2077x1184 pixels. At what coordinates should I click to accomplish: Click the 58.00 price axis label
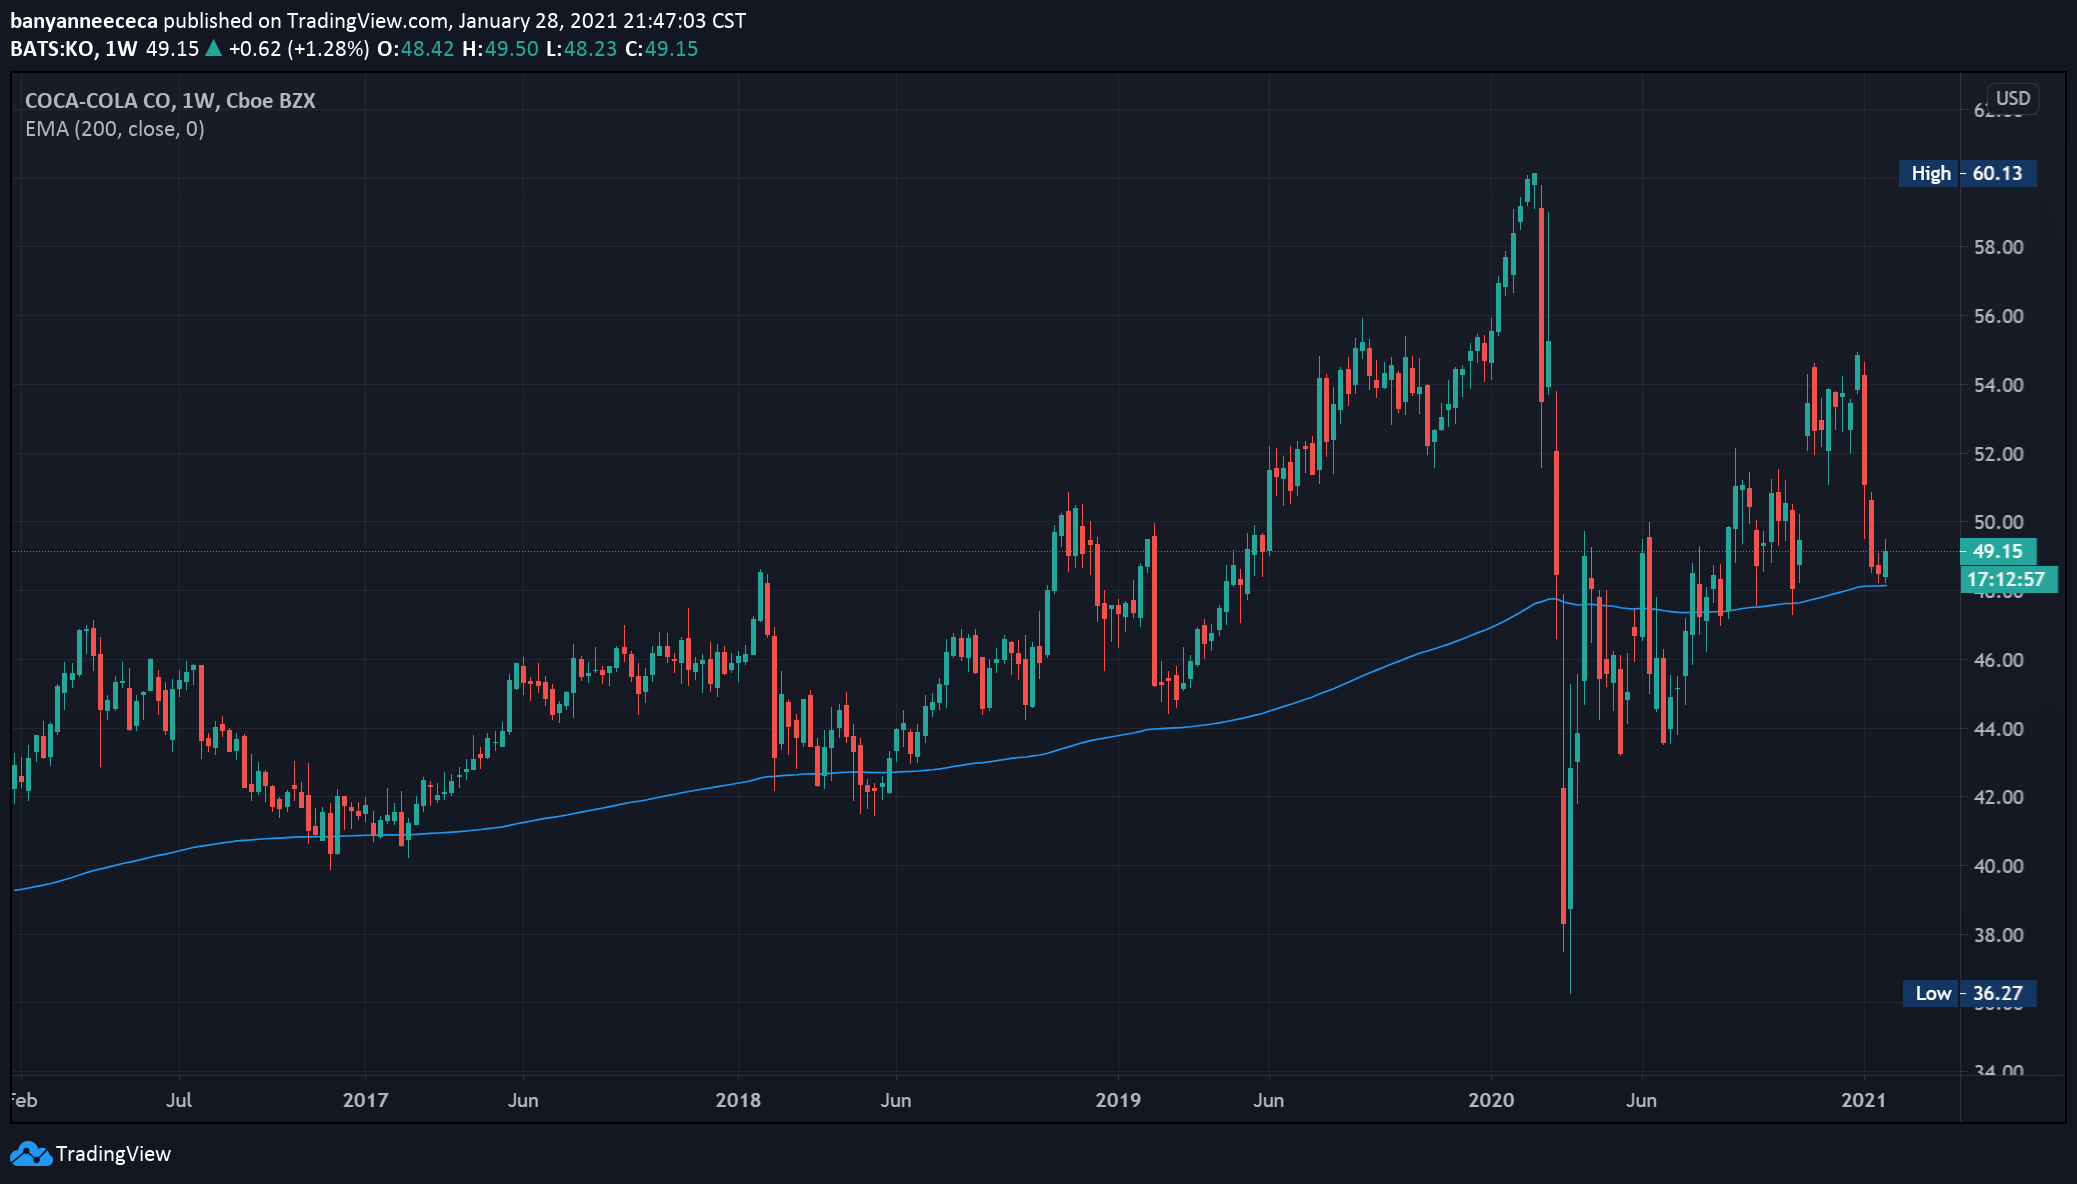pos(1998,247)
